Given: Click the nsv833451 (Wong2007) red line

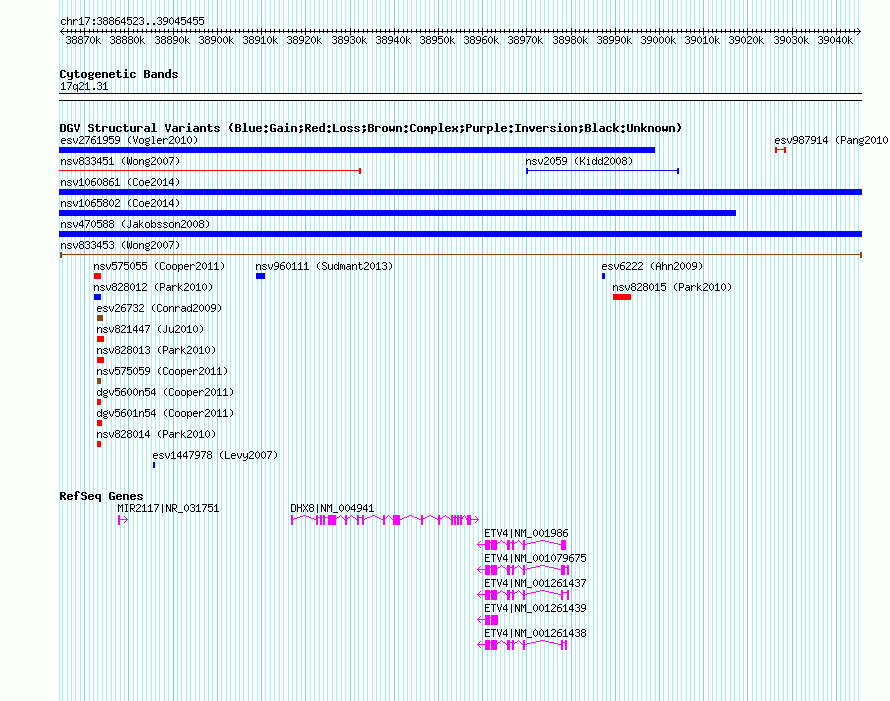Looking at the screenshot, I should click(x=210, y=171).
